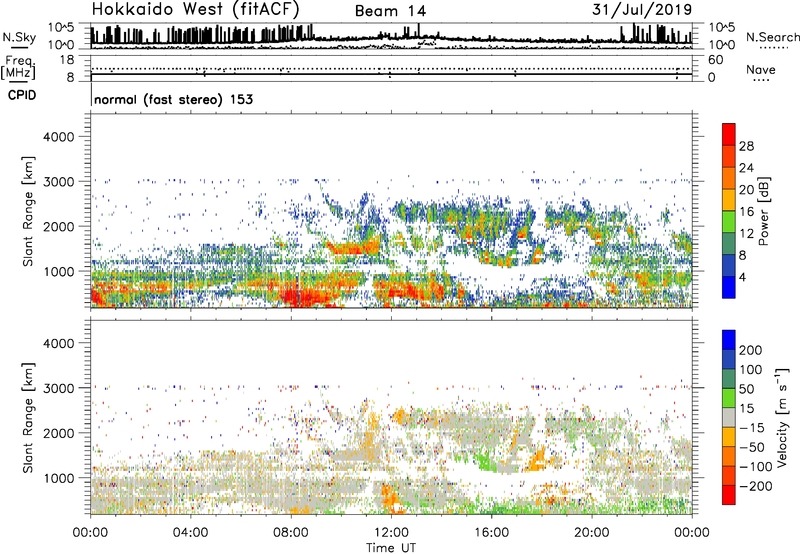Select the '3000' tick of the velocity panel

pos(58,388)
